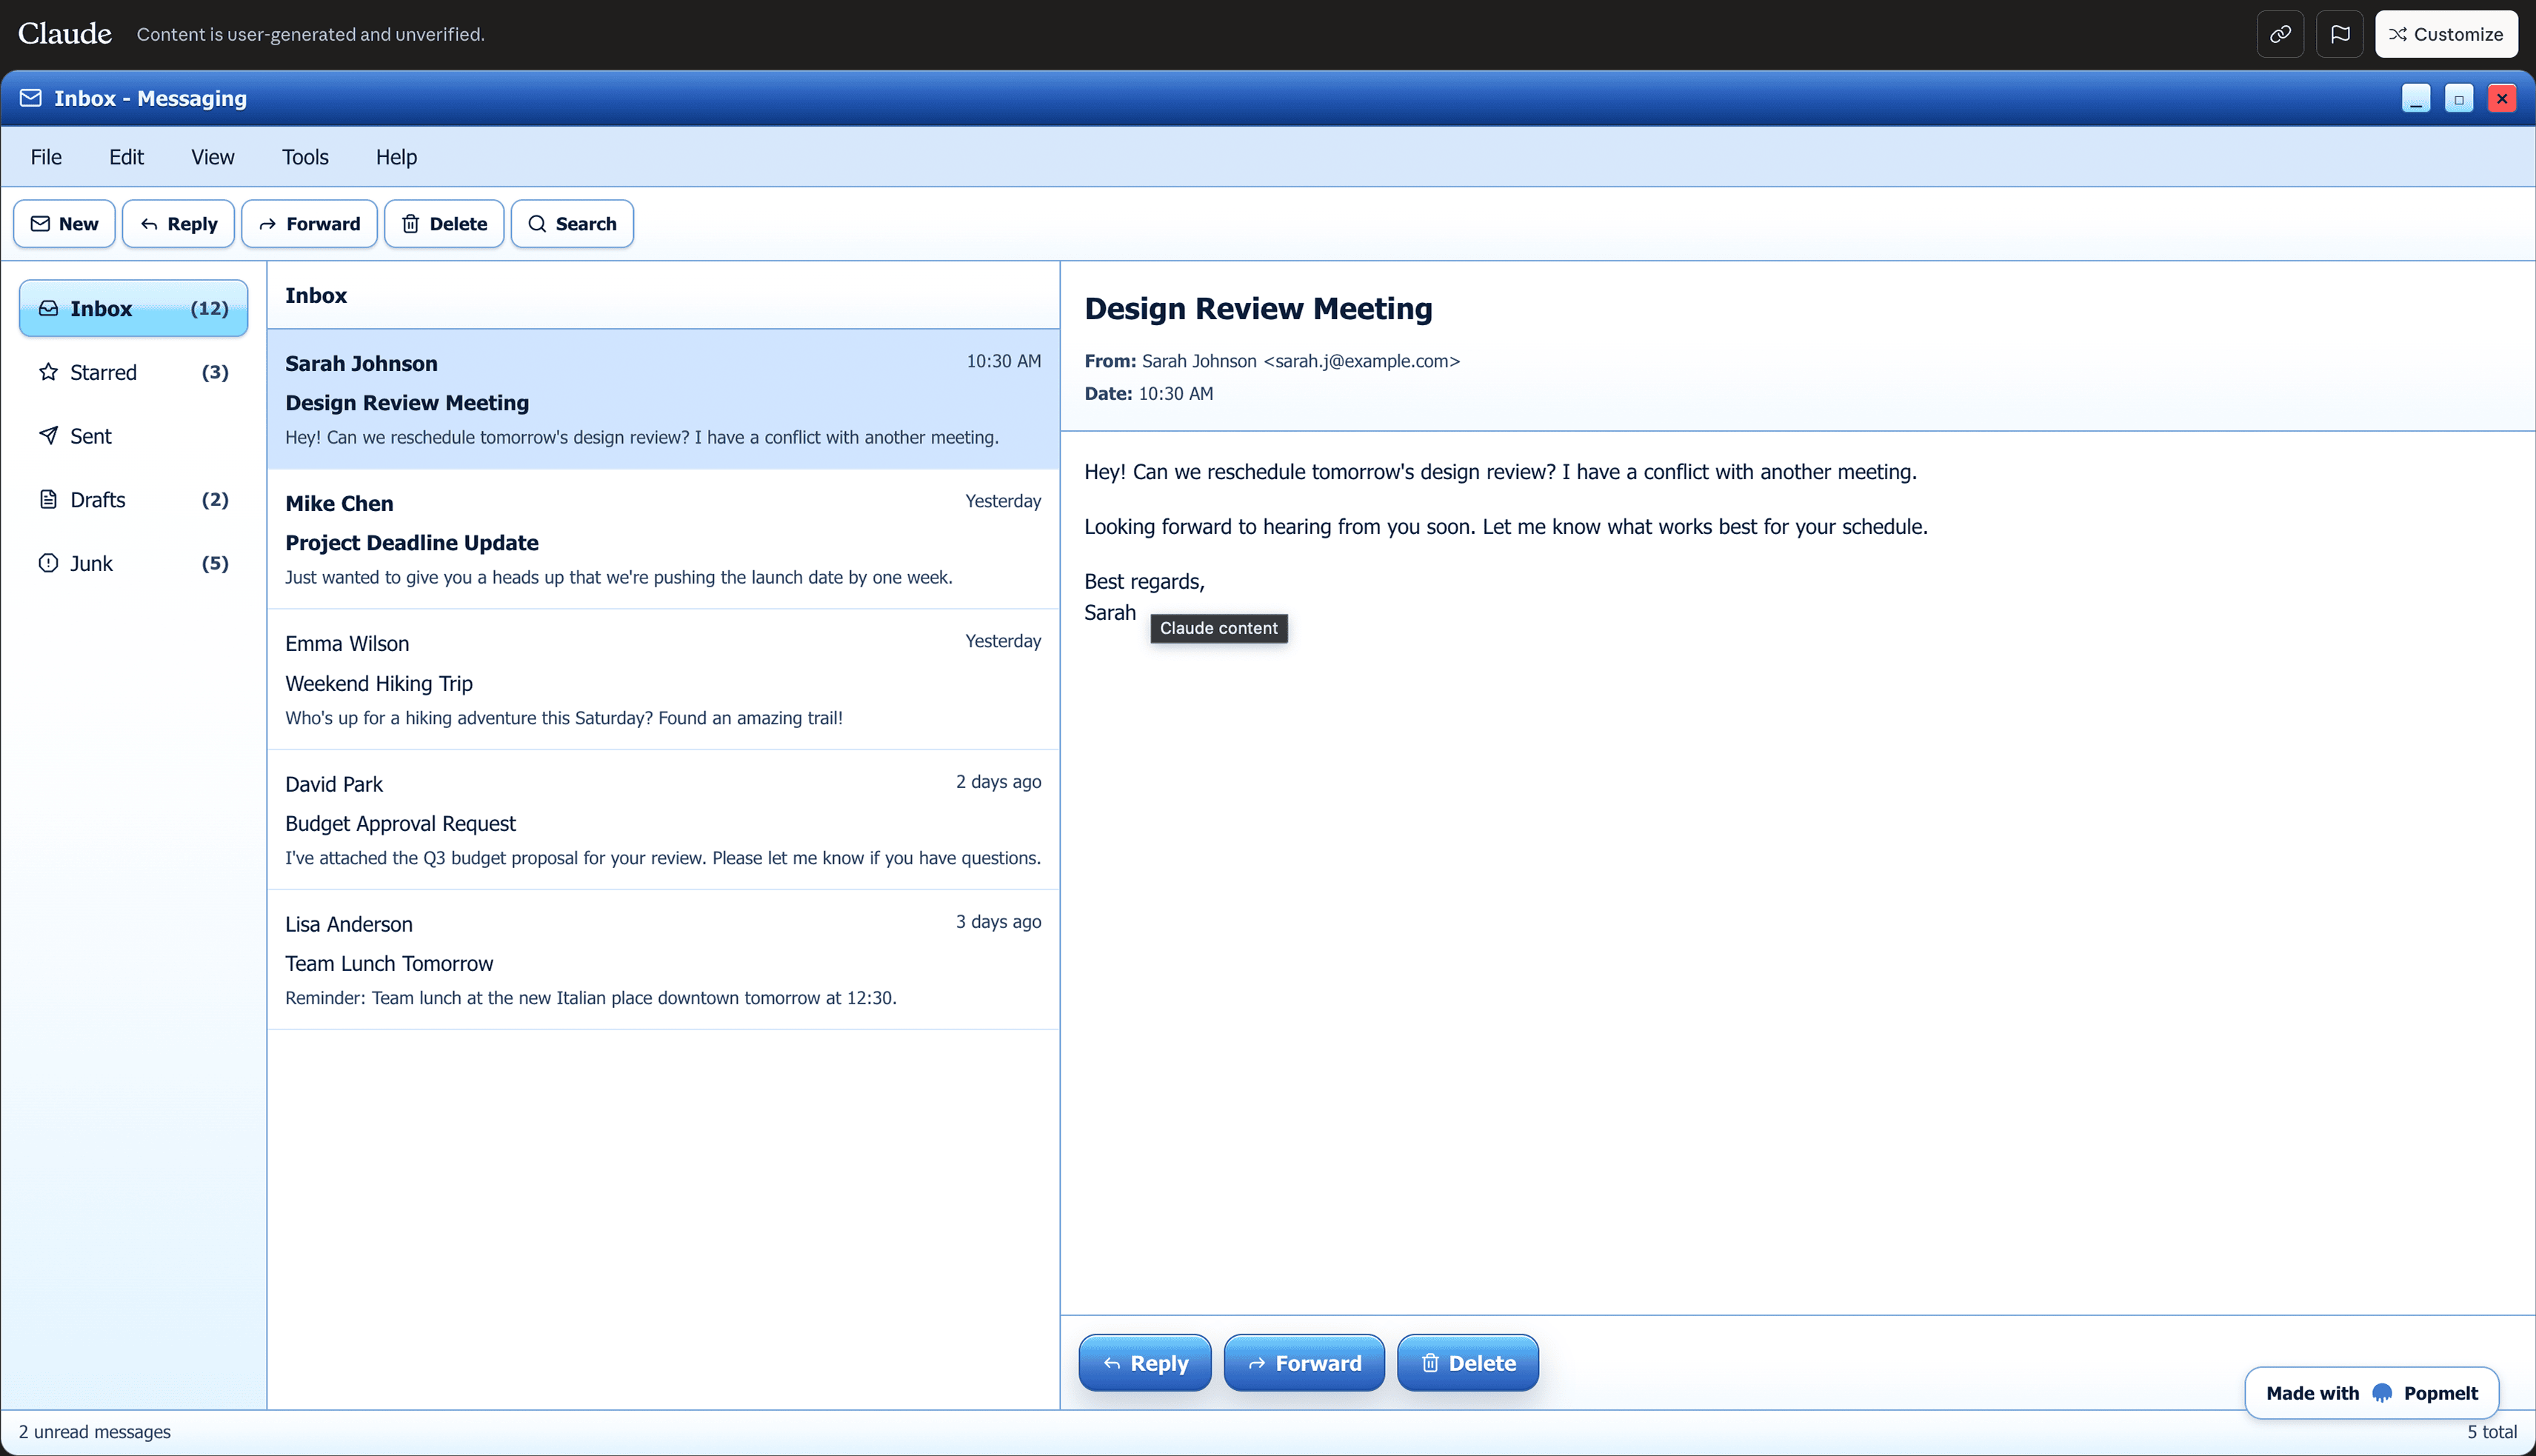2536x1456 pixels.
Task: Click the Drafts document icon
Action: [x=48, y=499]
